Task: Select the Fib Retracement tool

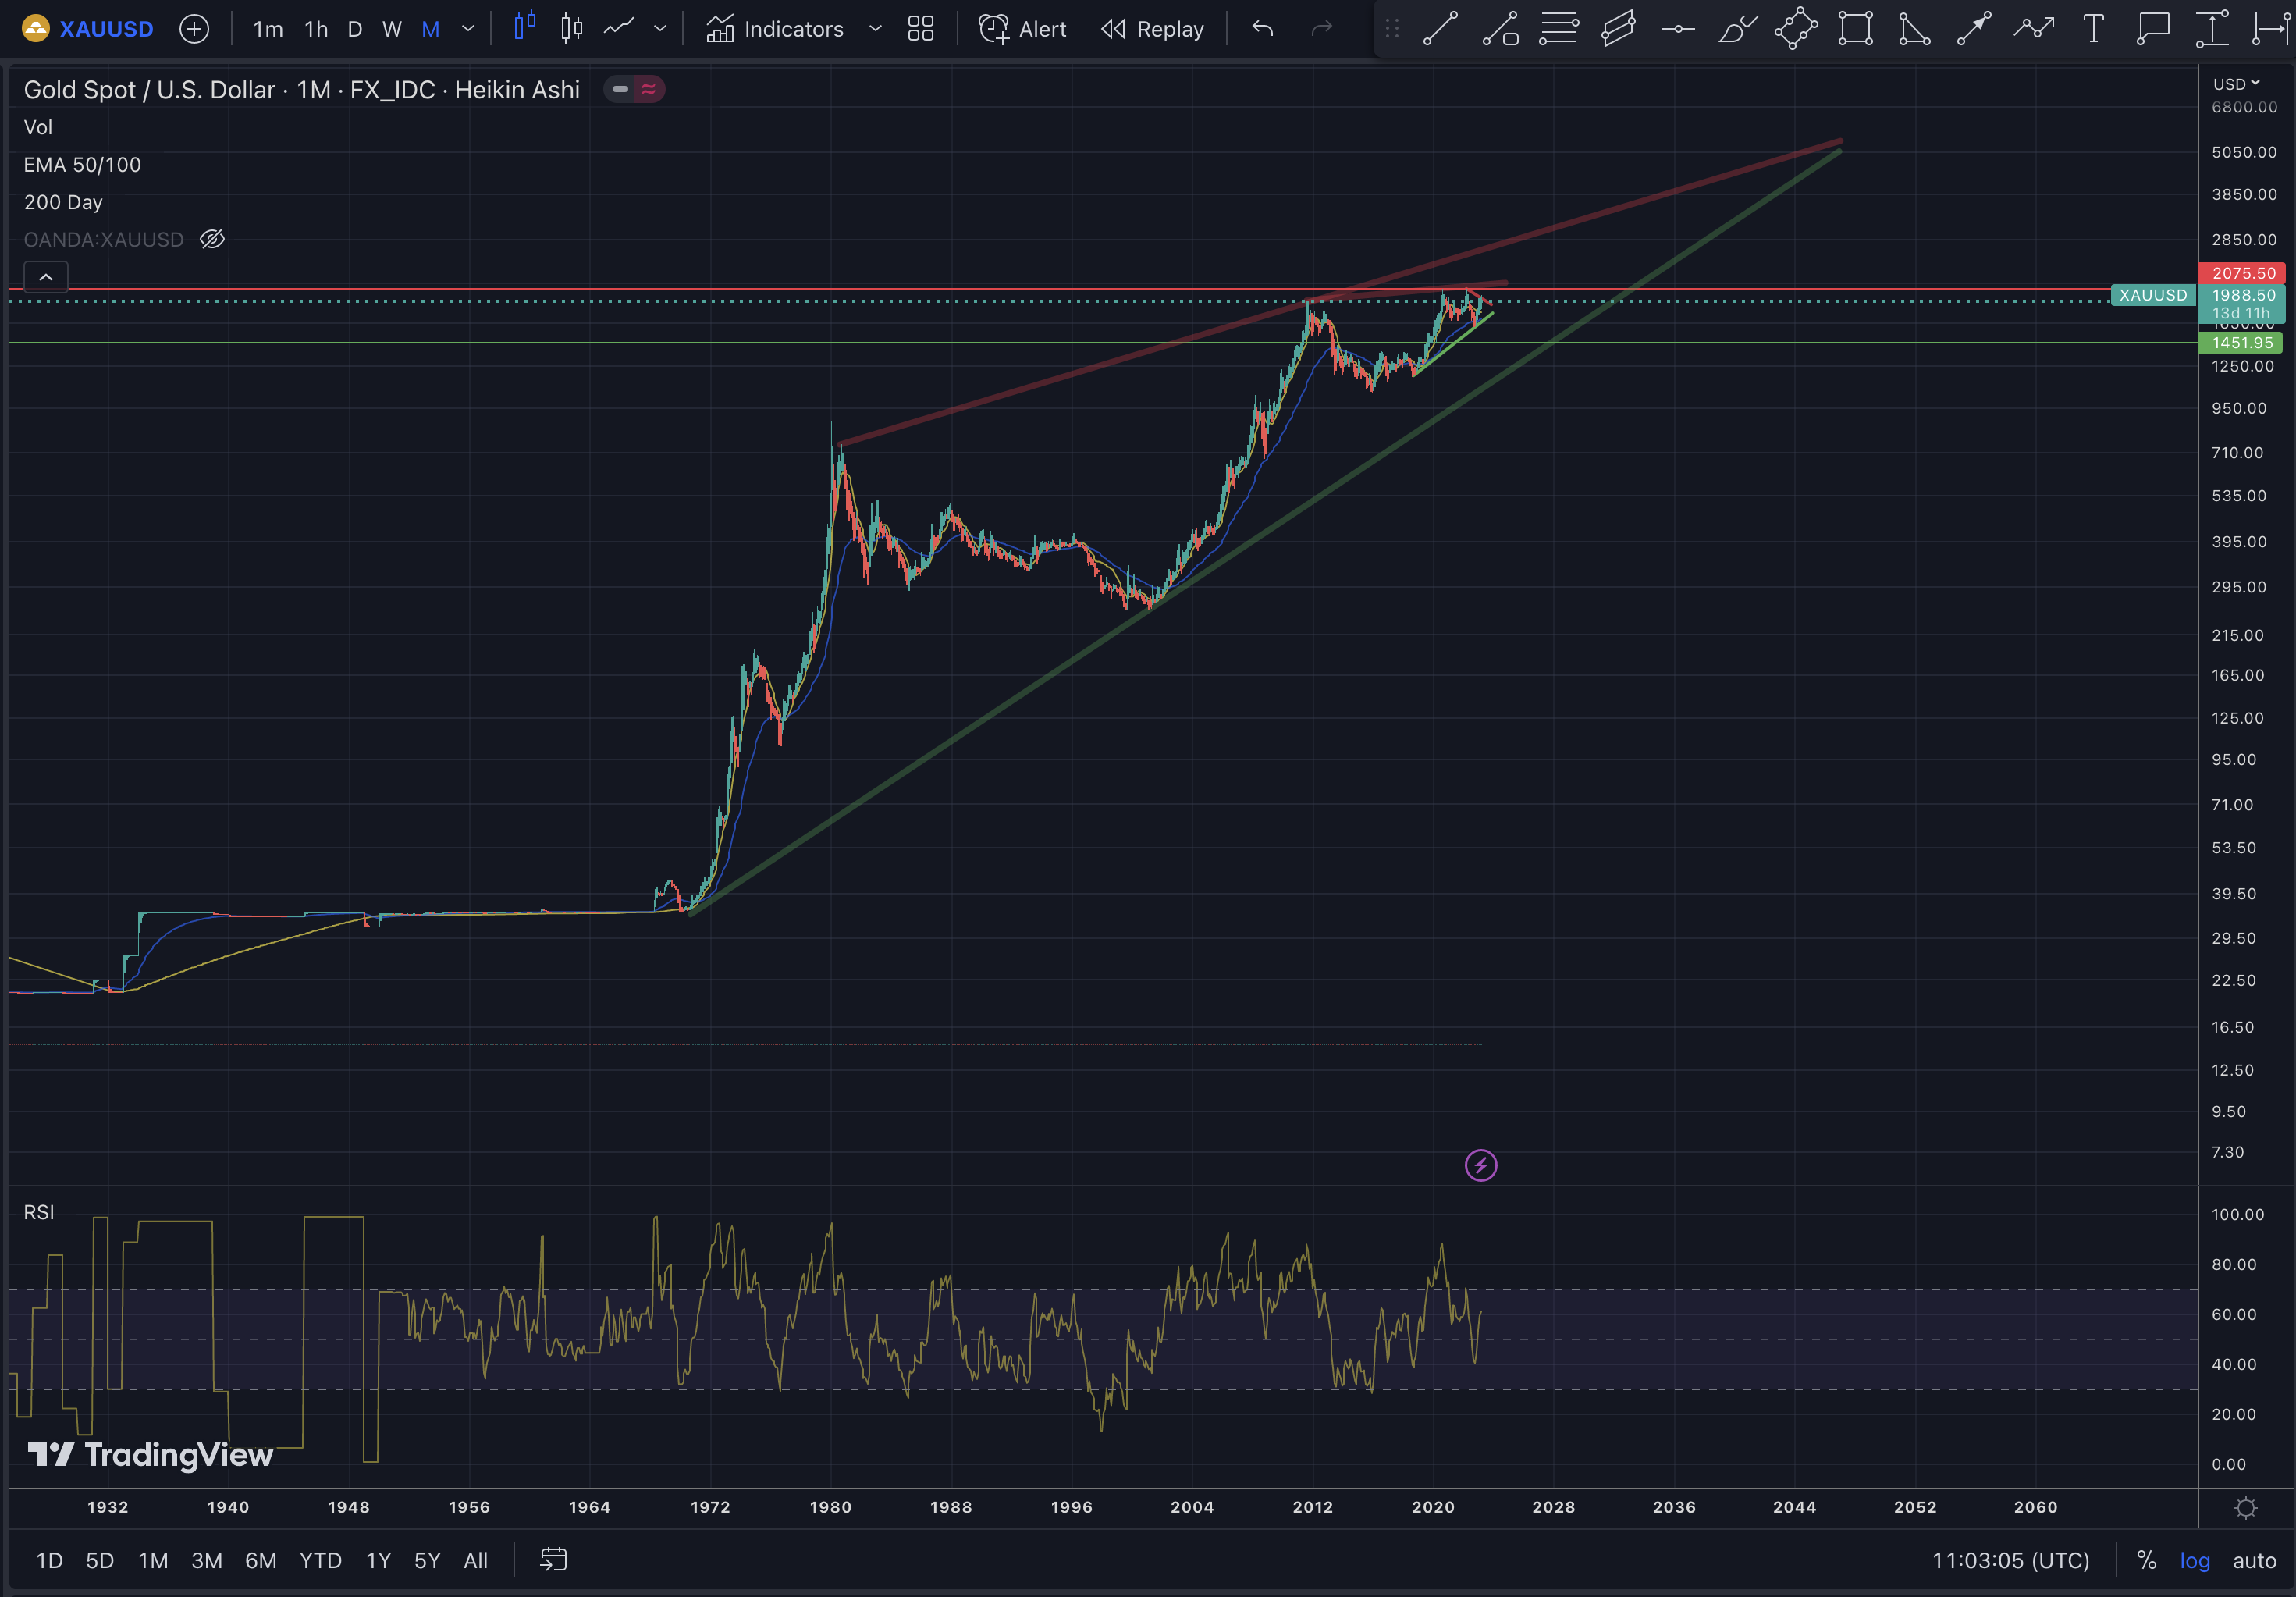Action: click(1559, 29)
